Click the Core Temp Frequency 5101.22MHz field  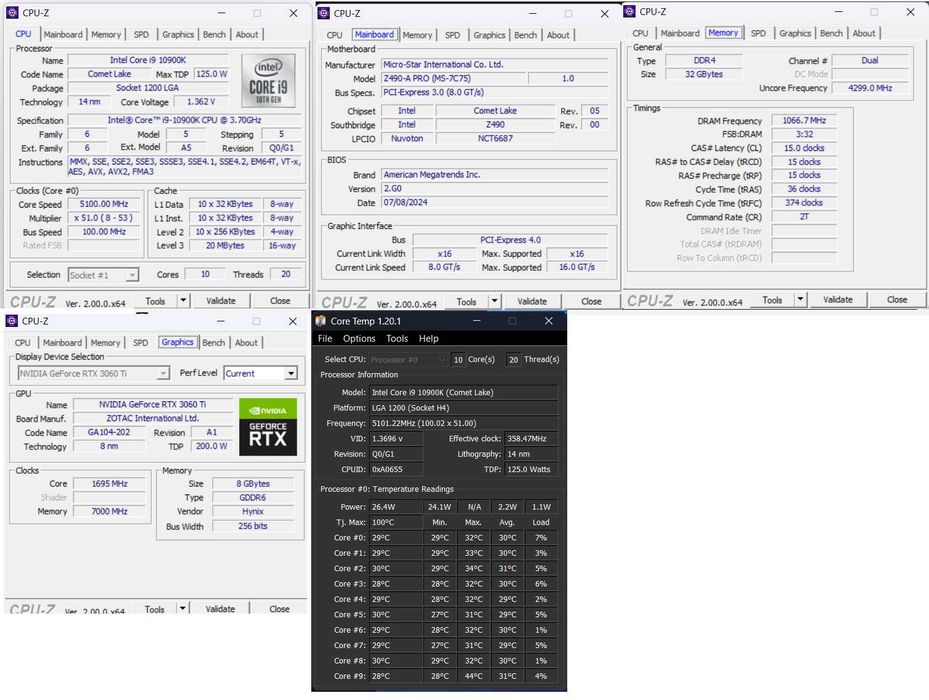(464, 423)
